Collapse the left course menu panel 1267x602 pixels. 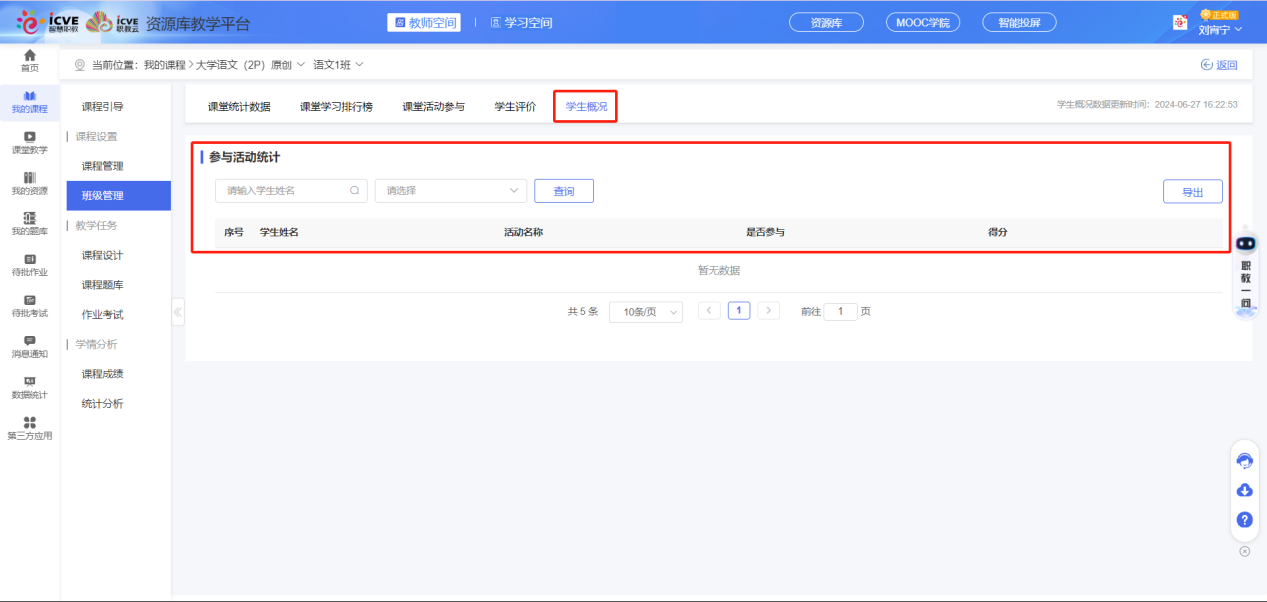pos(178,312)
